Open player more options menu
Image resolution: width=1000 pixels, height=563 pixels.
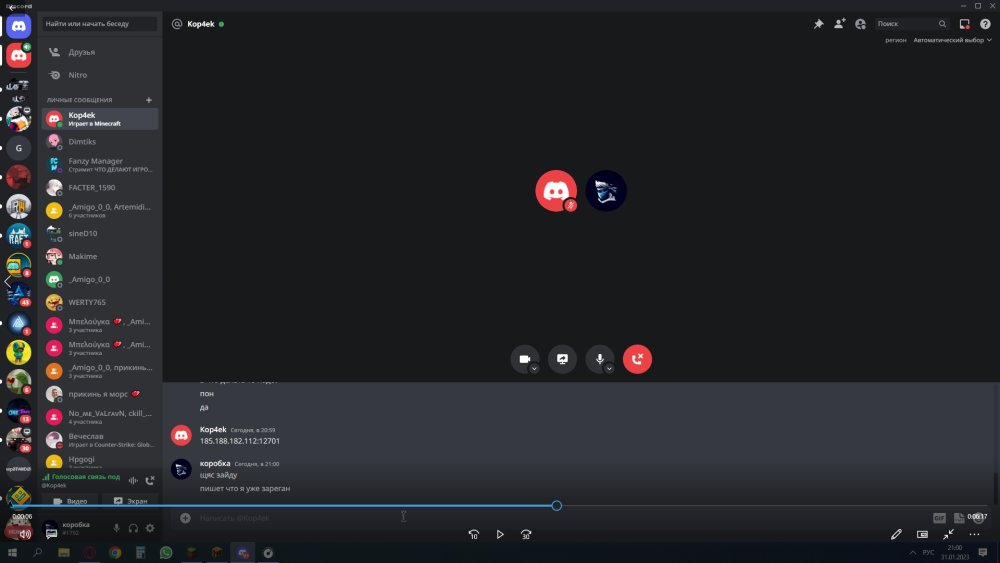point(974,534)
